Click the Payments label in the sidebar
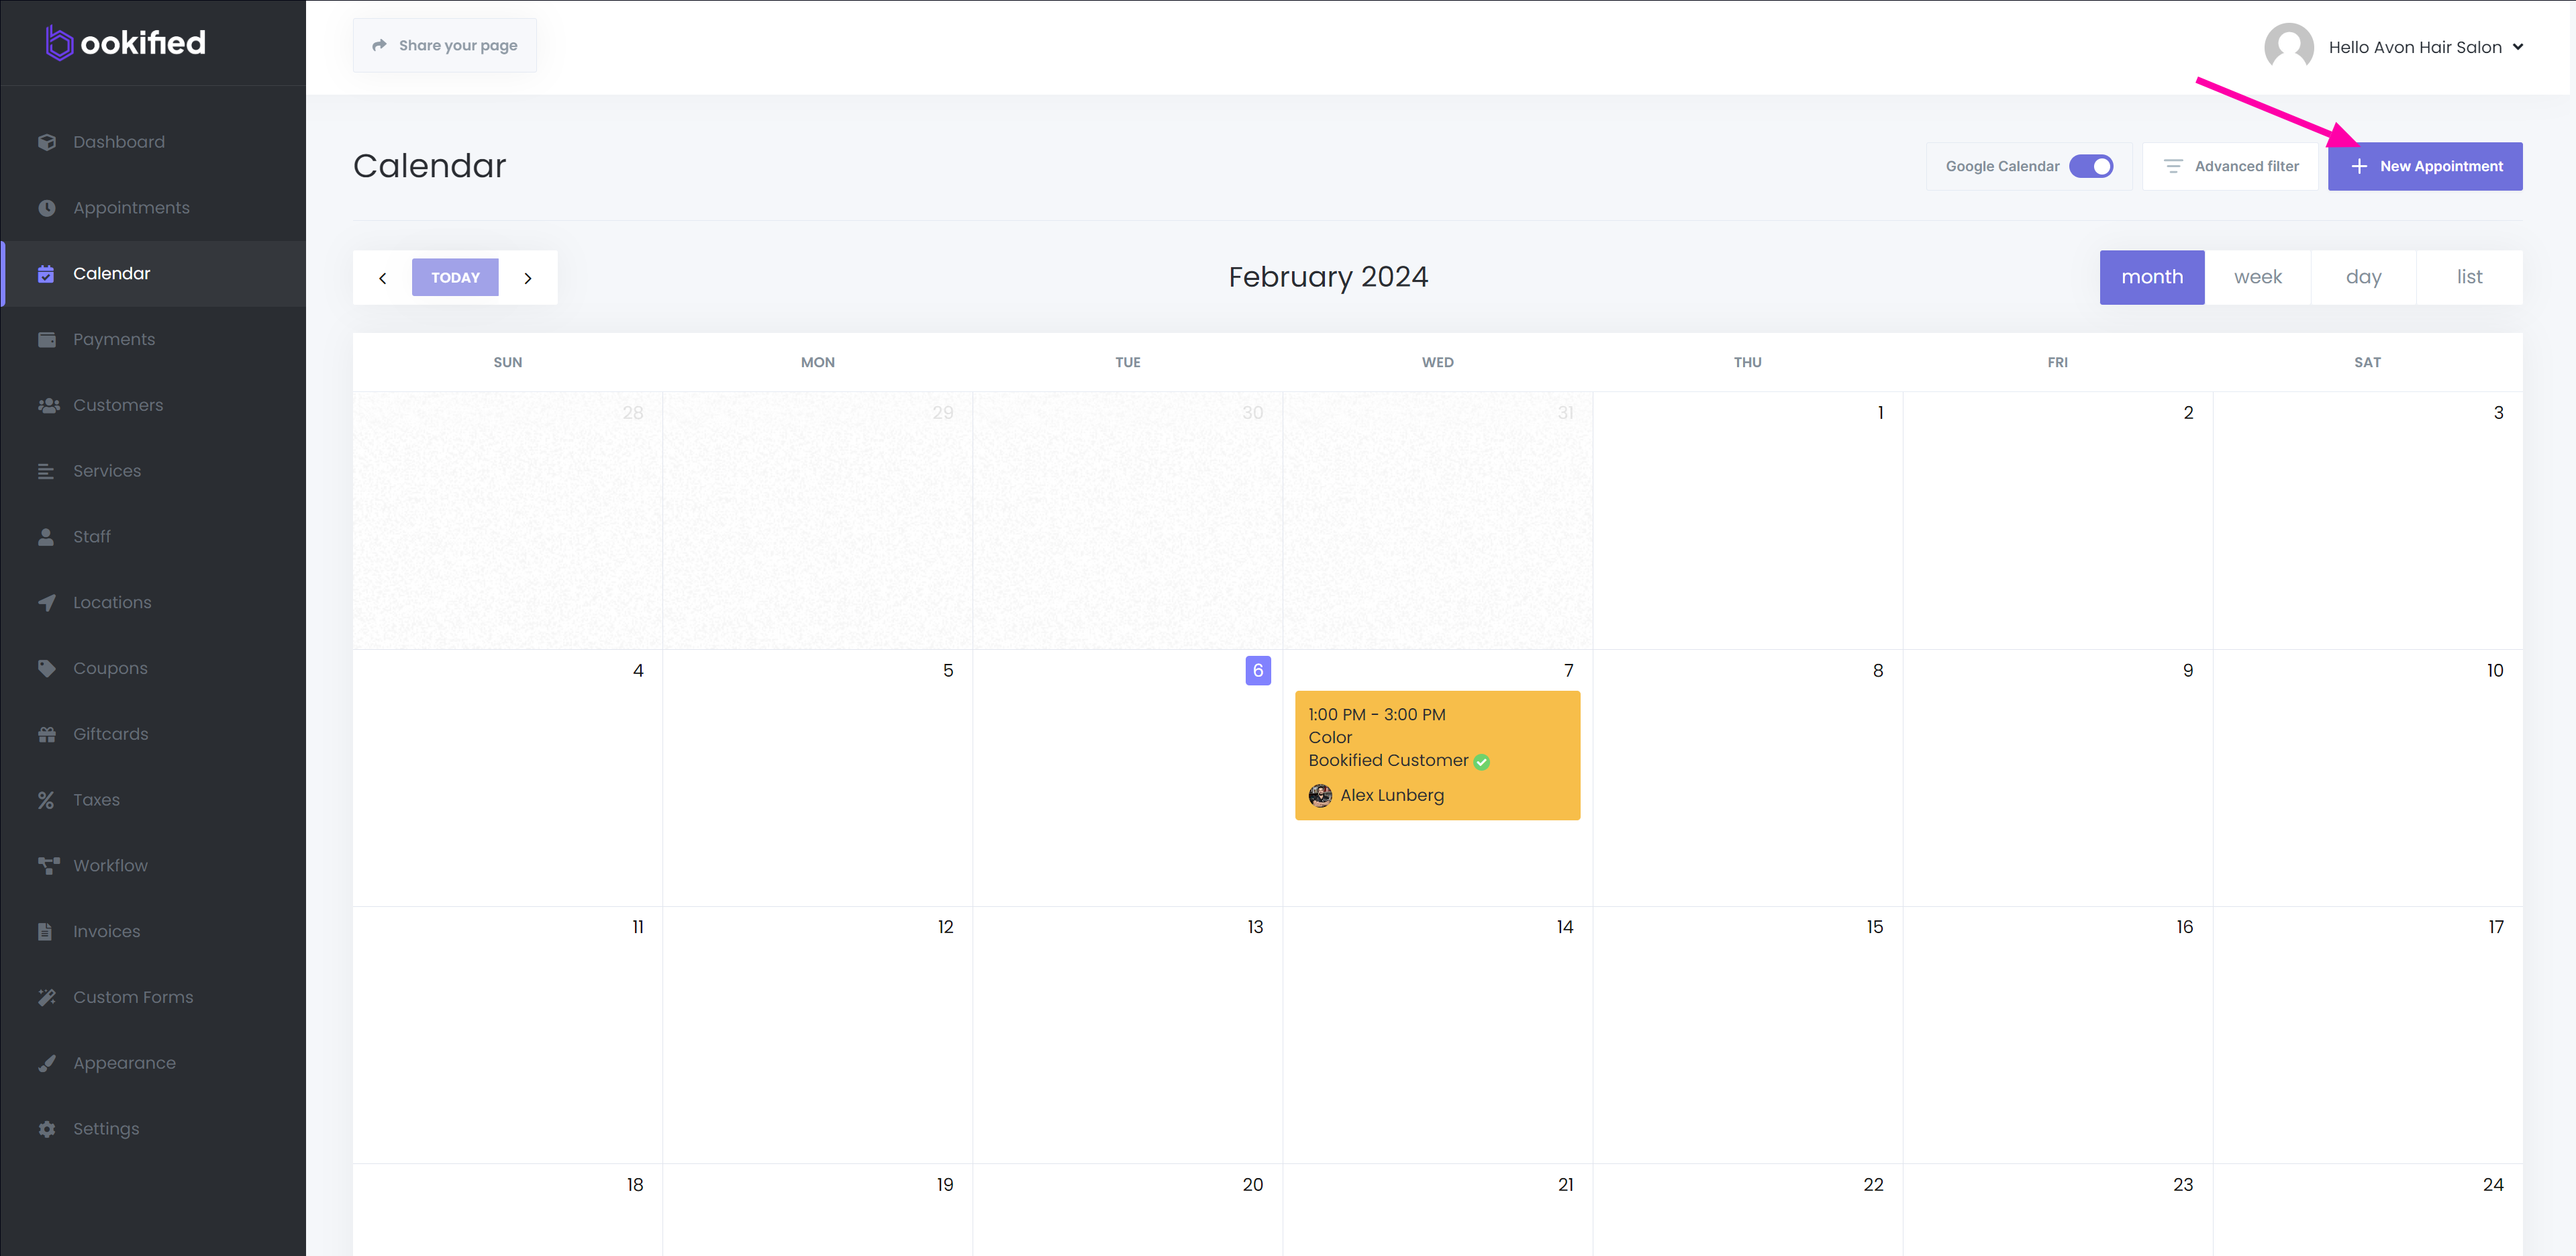 [x=114, y=340]
